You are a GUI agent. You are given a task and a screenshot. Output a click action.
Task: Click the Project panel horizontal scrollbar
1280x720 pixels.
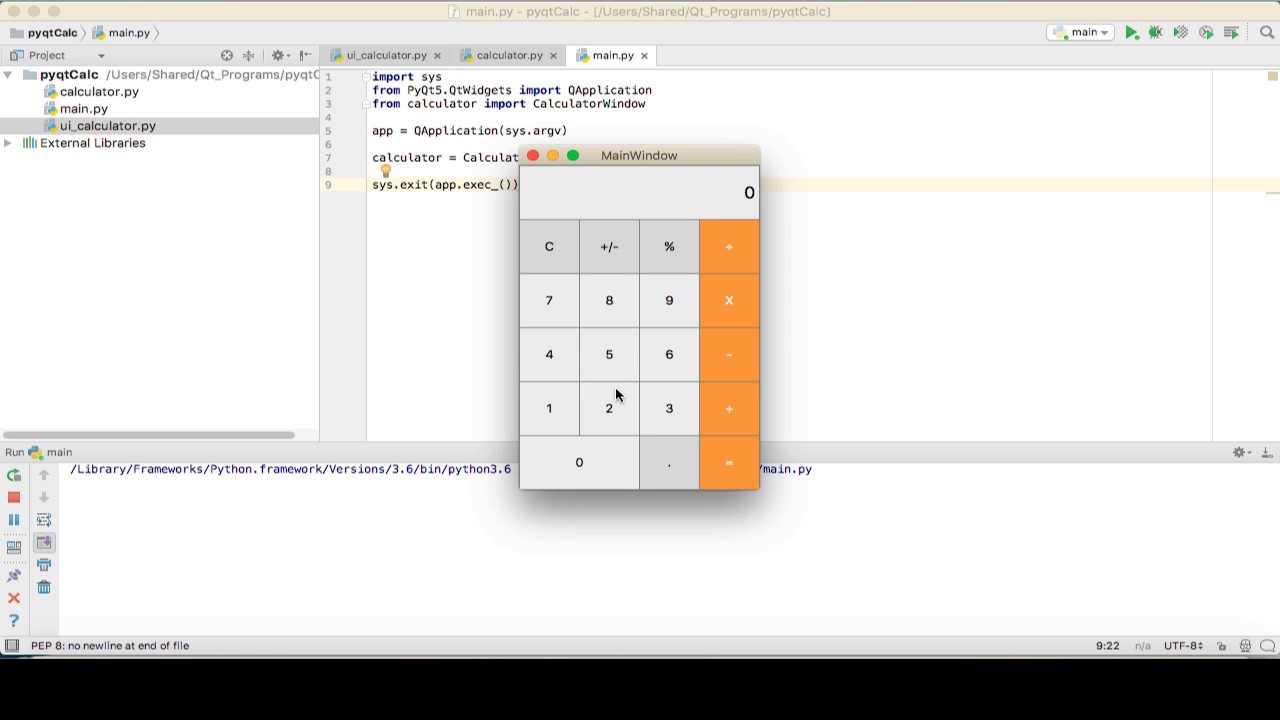point(149,435)
